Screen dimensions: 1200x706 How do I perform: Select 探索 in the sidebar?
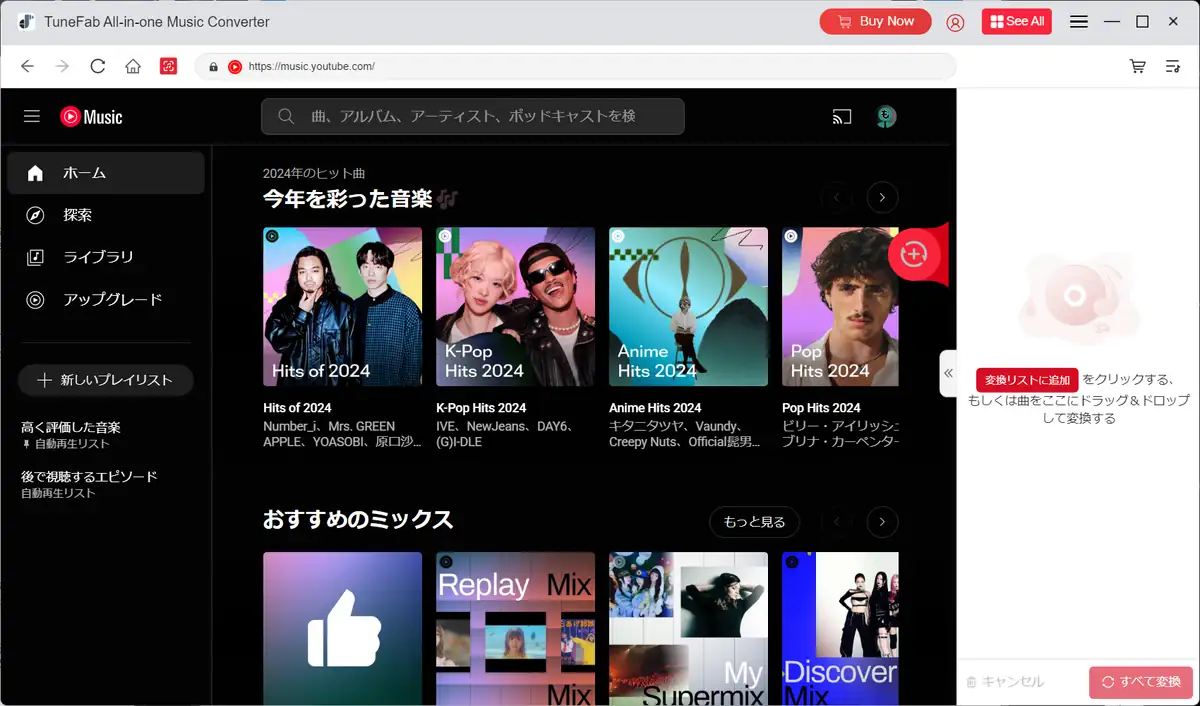click(x=105, y=215)
